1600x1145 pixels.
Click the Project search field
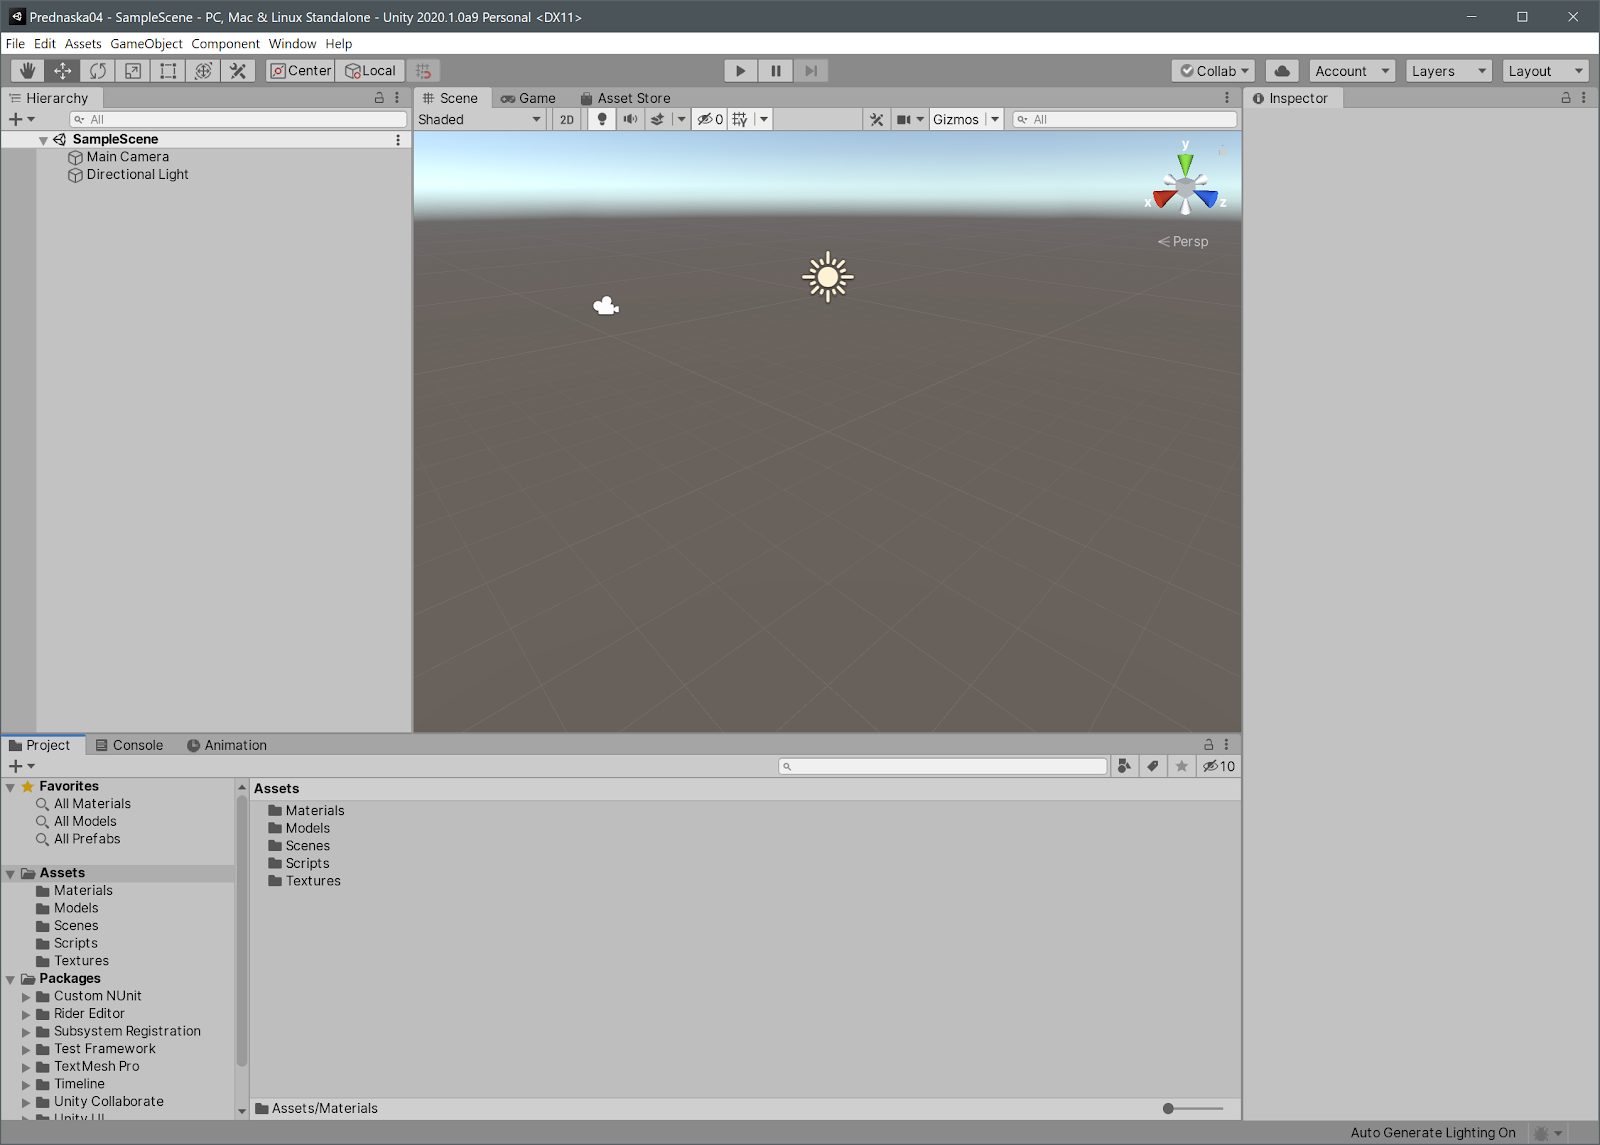[x=943, y=766]
